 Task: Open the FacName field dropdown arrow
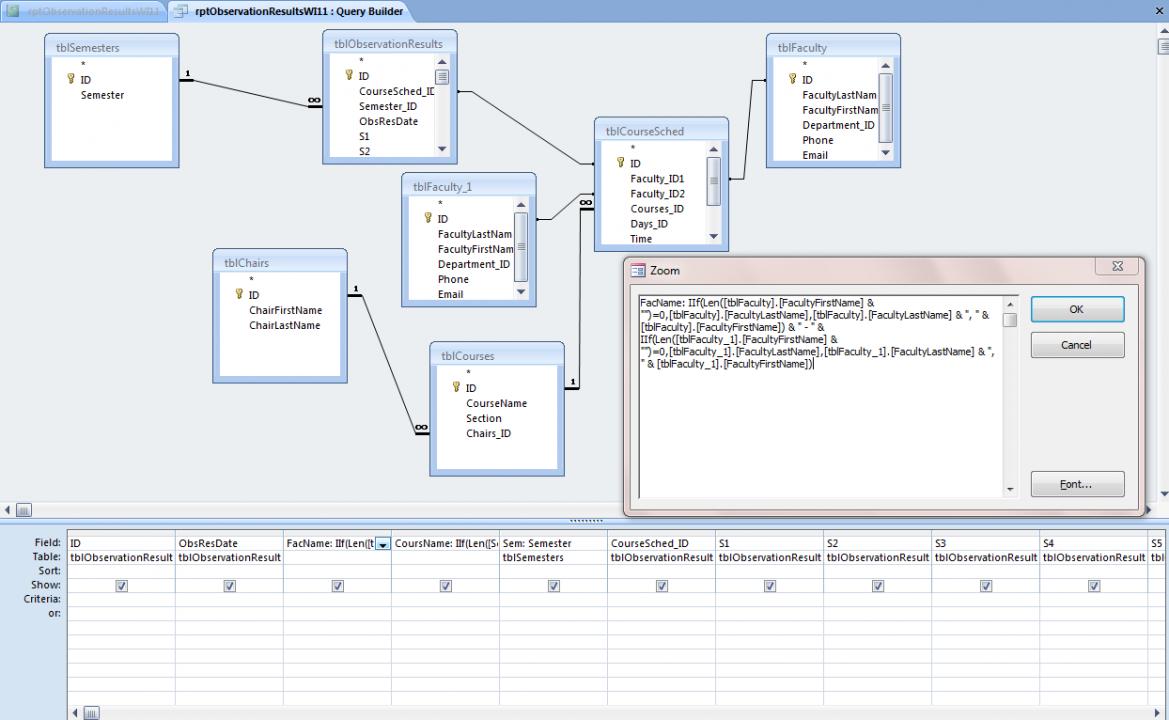tap(382, 544)
